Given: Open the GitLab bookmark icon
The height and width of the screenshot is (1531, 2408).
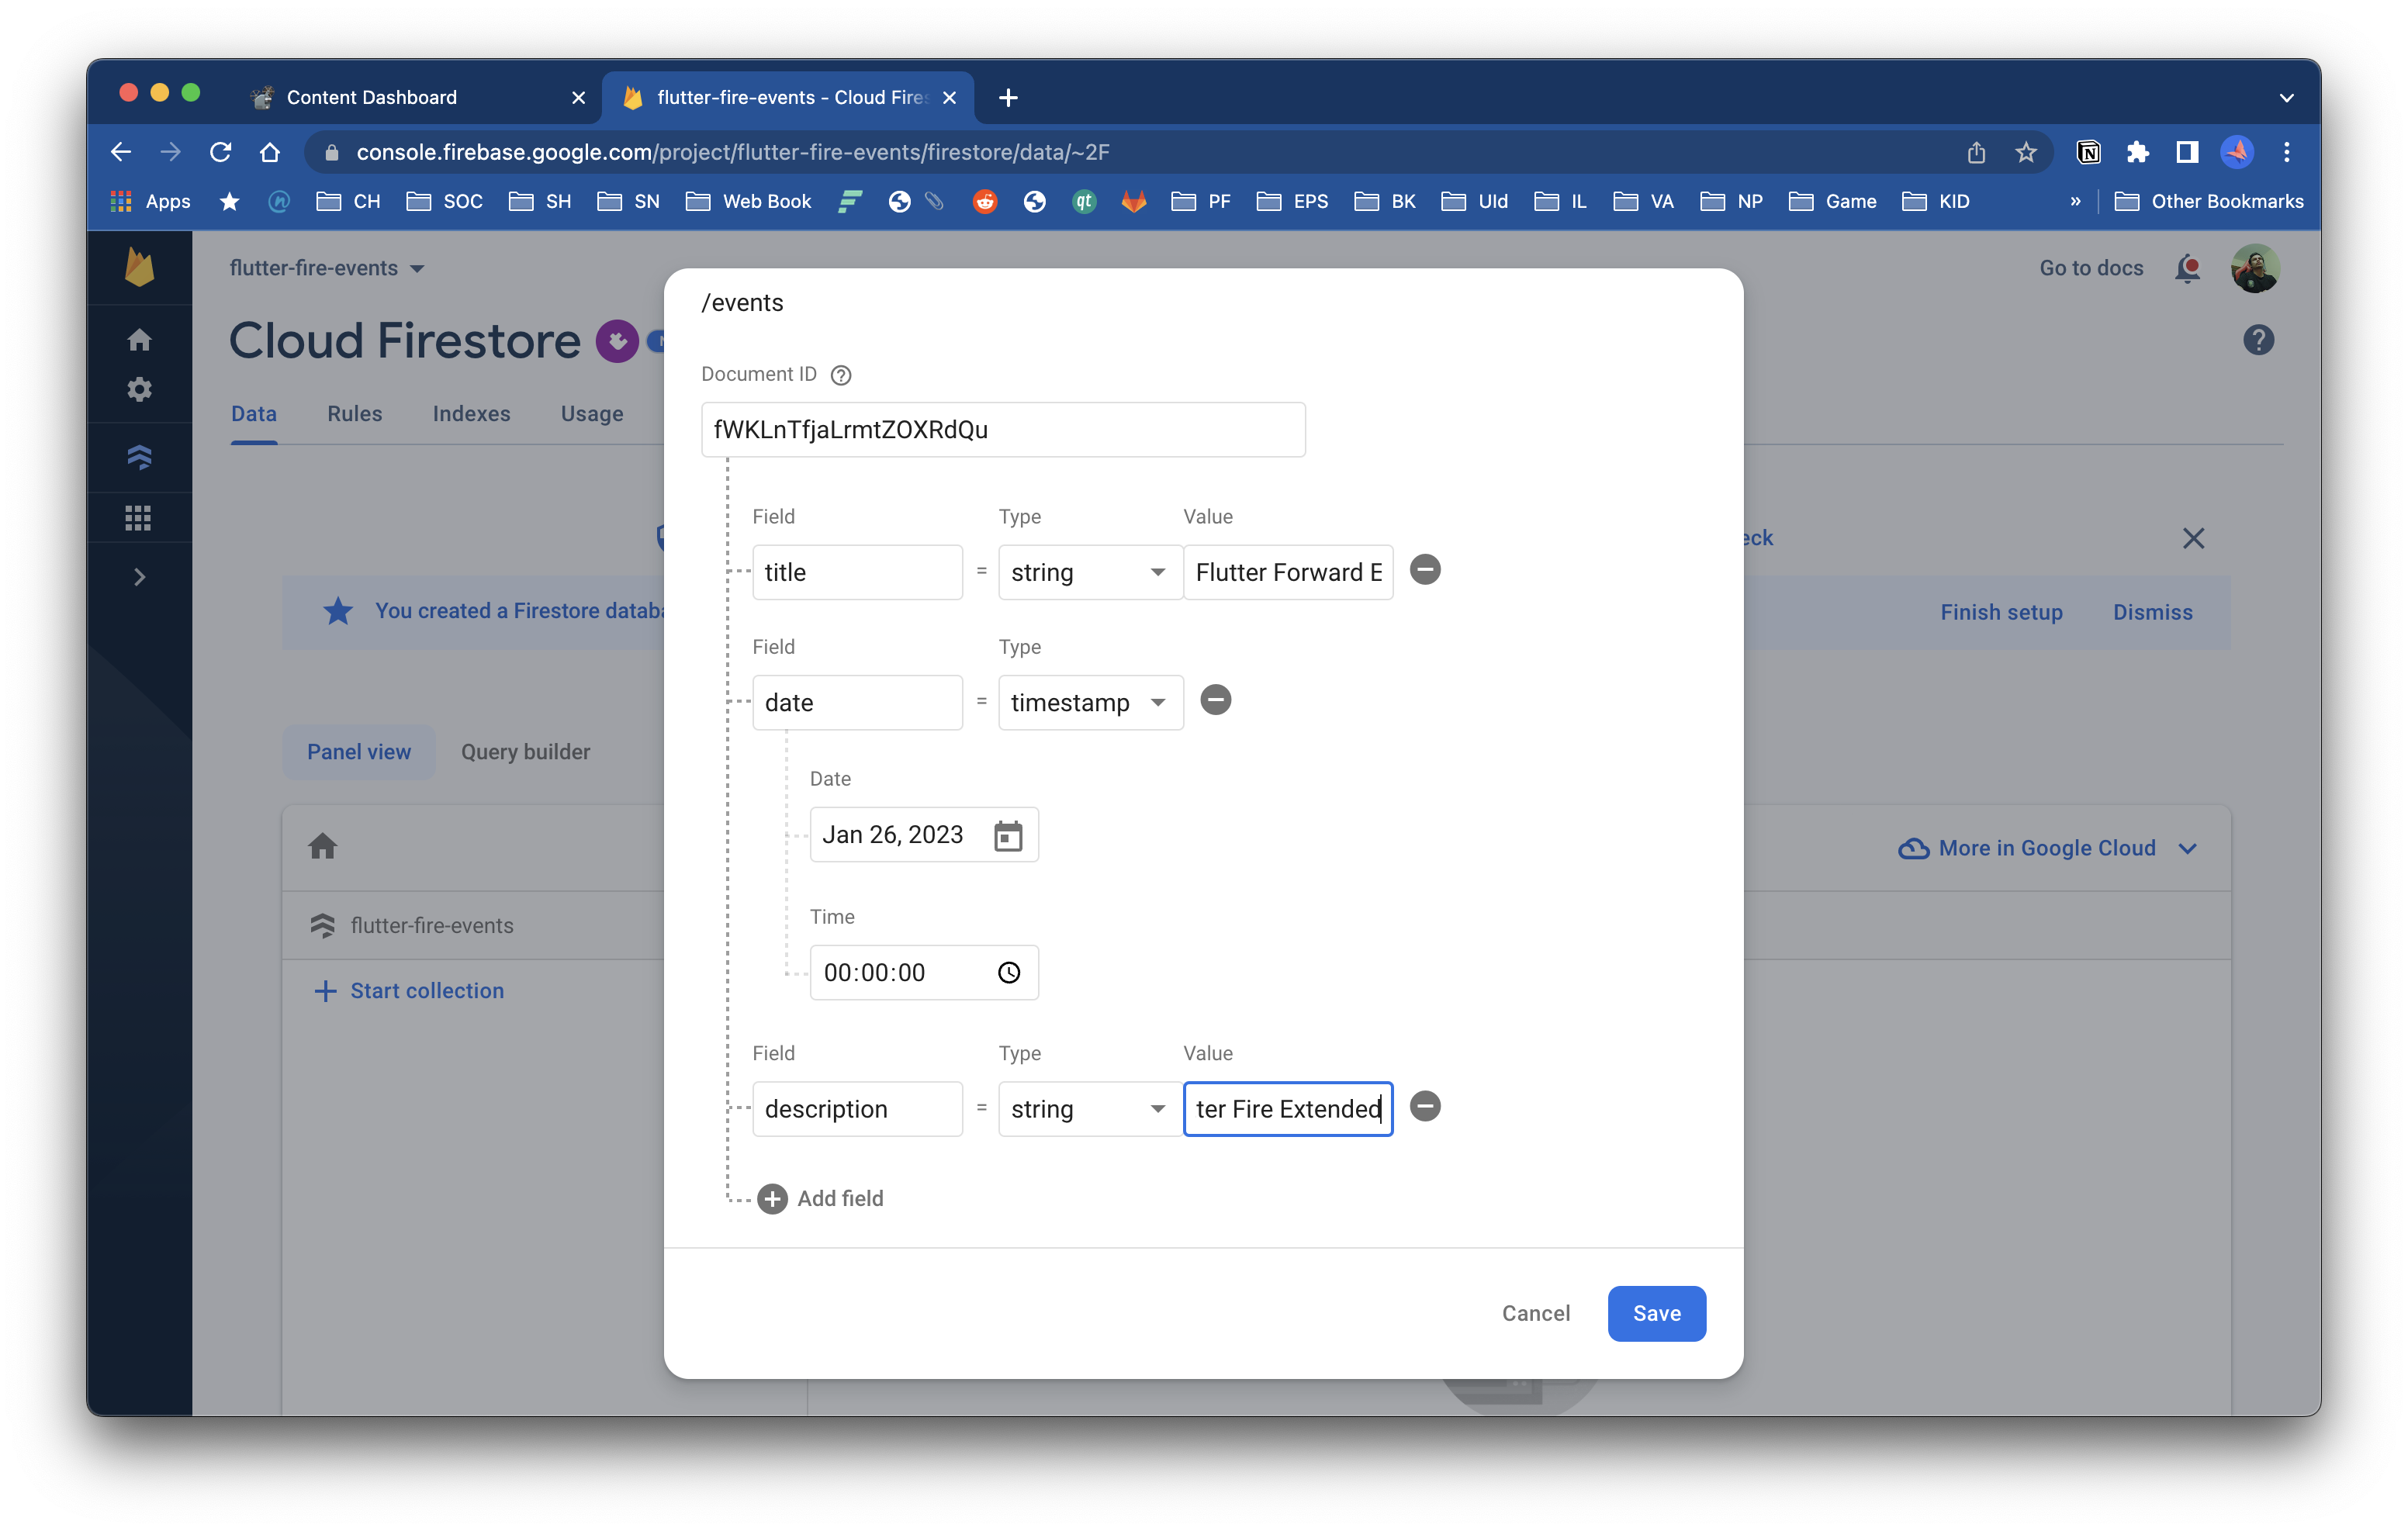Looking at the screenshot, I should (1133, 201).
